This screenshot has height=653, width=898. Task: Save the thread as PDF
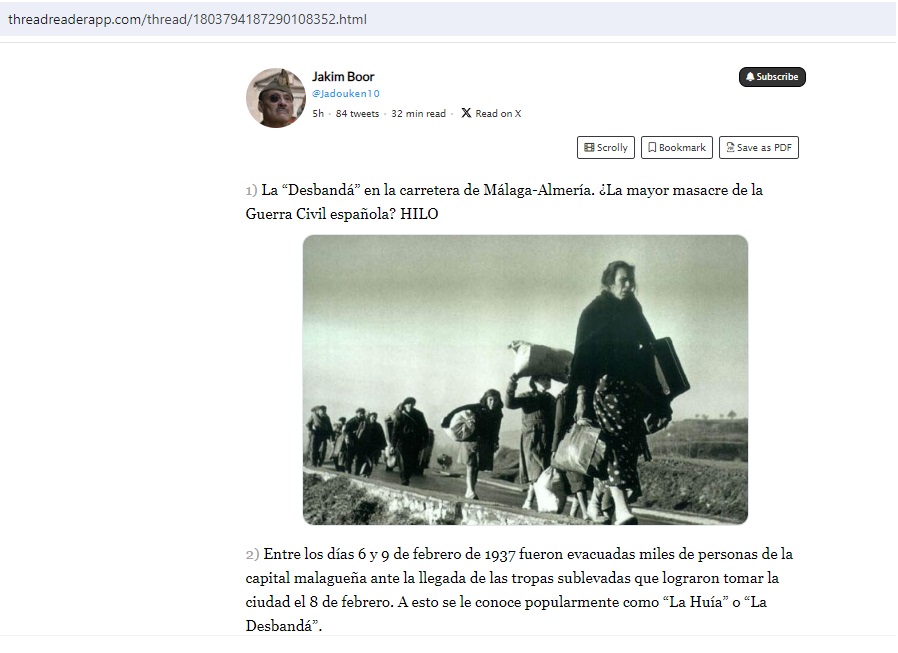tap(758, 147)
